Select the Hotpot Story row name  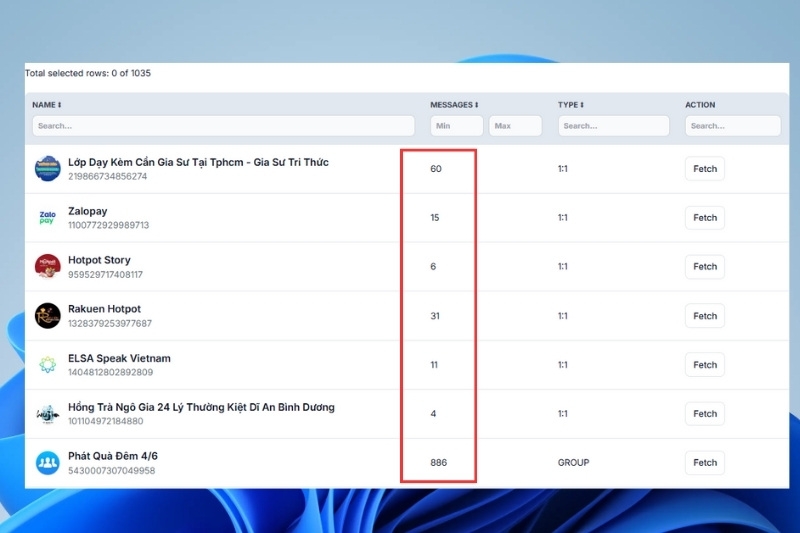[x=99, y=260]
